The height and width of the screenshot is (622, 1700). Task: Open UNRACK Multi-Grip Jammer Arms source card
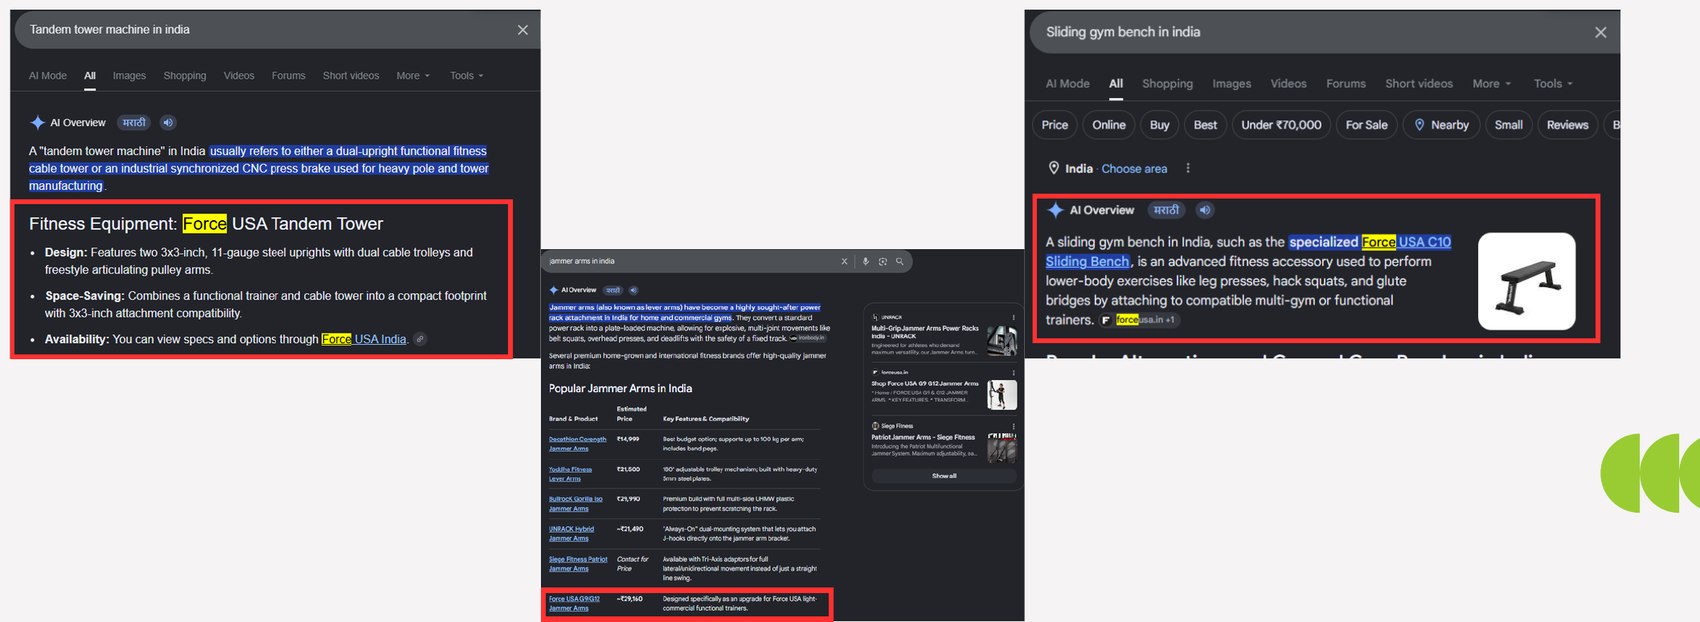(943, 336)
